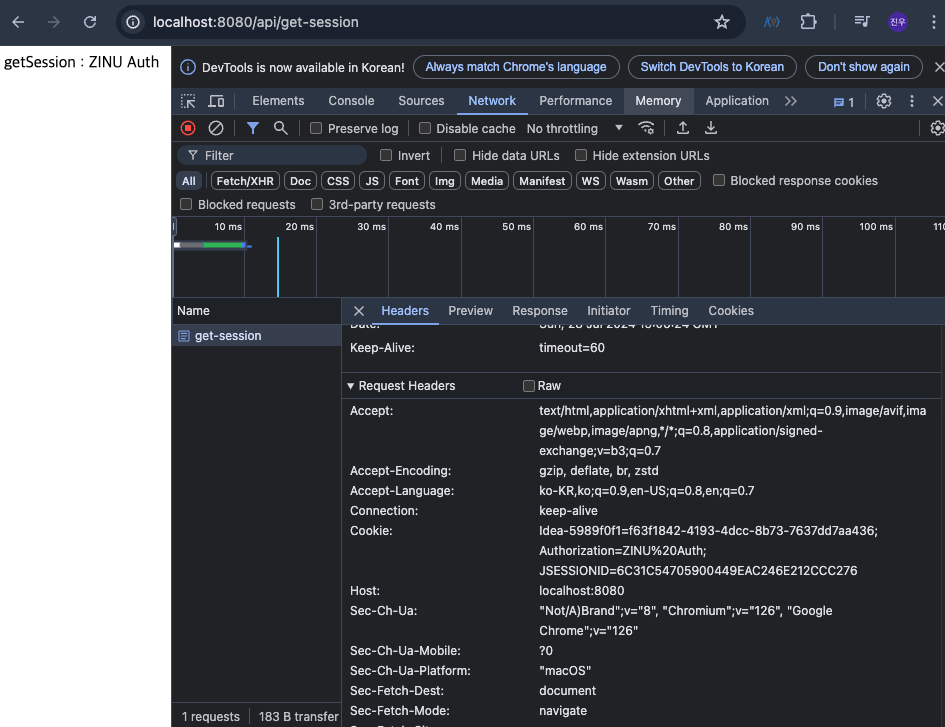Open network search with magnifier icon
The width and height of the screenshot is (945, 727).
point(280,128)
